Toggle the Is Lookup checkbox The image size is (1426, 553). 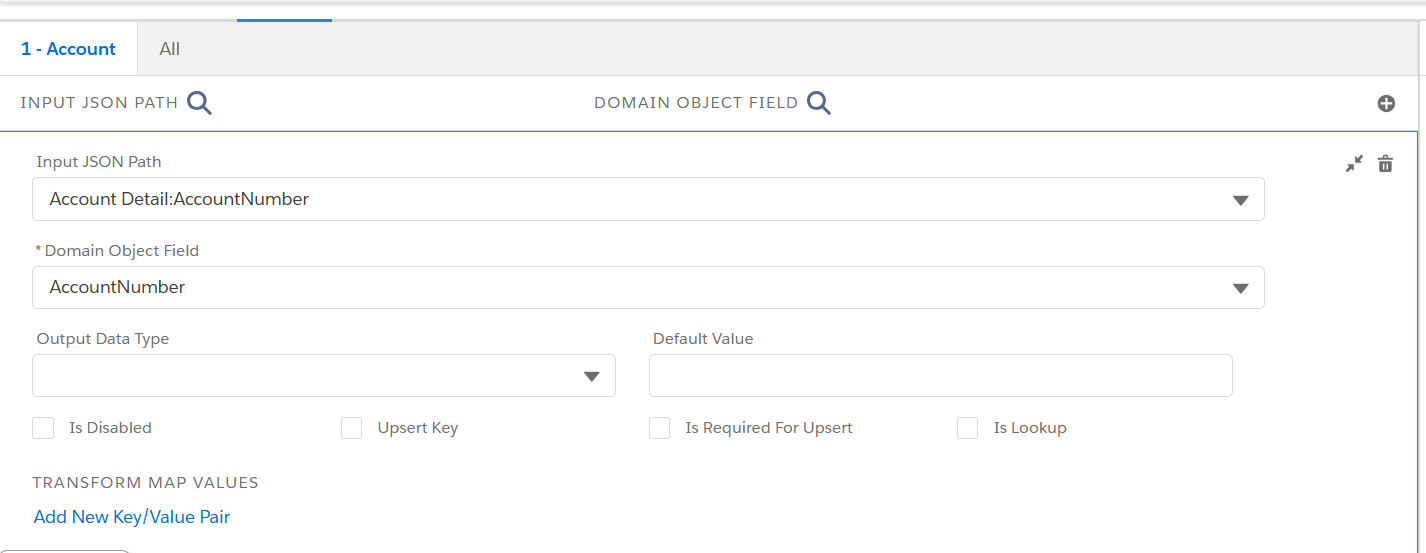967,428
